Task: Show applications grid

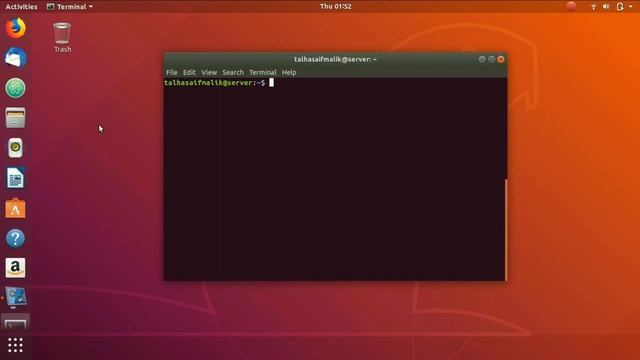Action: point(16,345)
